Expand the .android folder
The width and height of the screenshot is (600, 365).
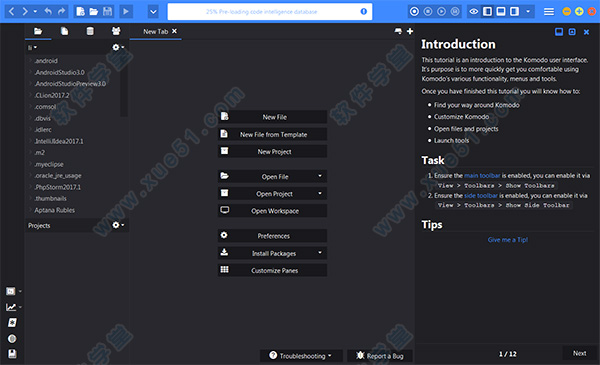(30, 60)
